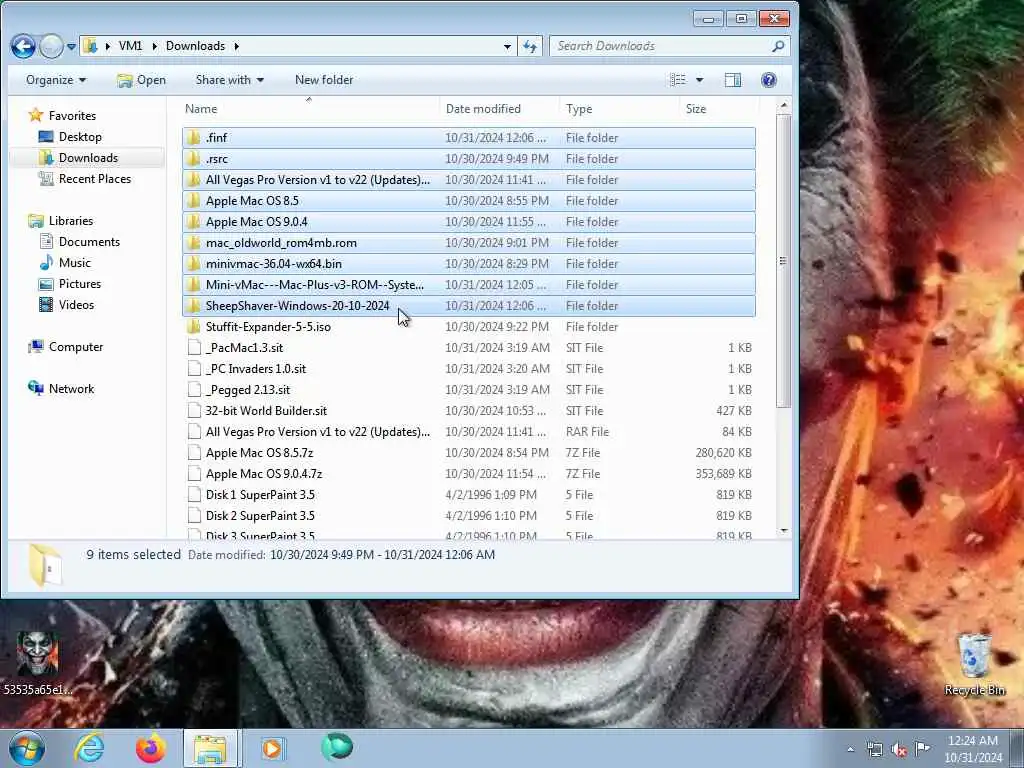Toggle the preview pane
The width and height of the screenshot is (1024, 768).
(x=733, y=80)
